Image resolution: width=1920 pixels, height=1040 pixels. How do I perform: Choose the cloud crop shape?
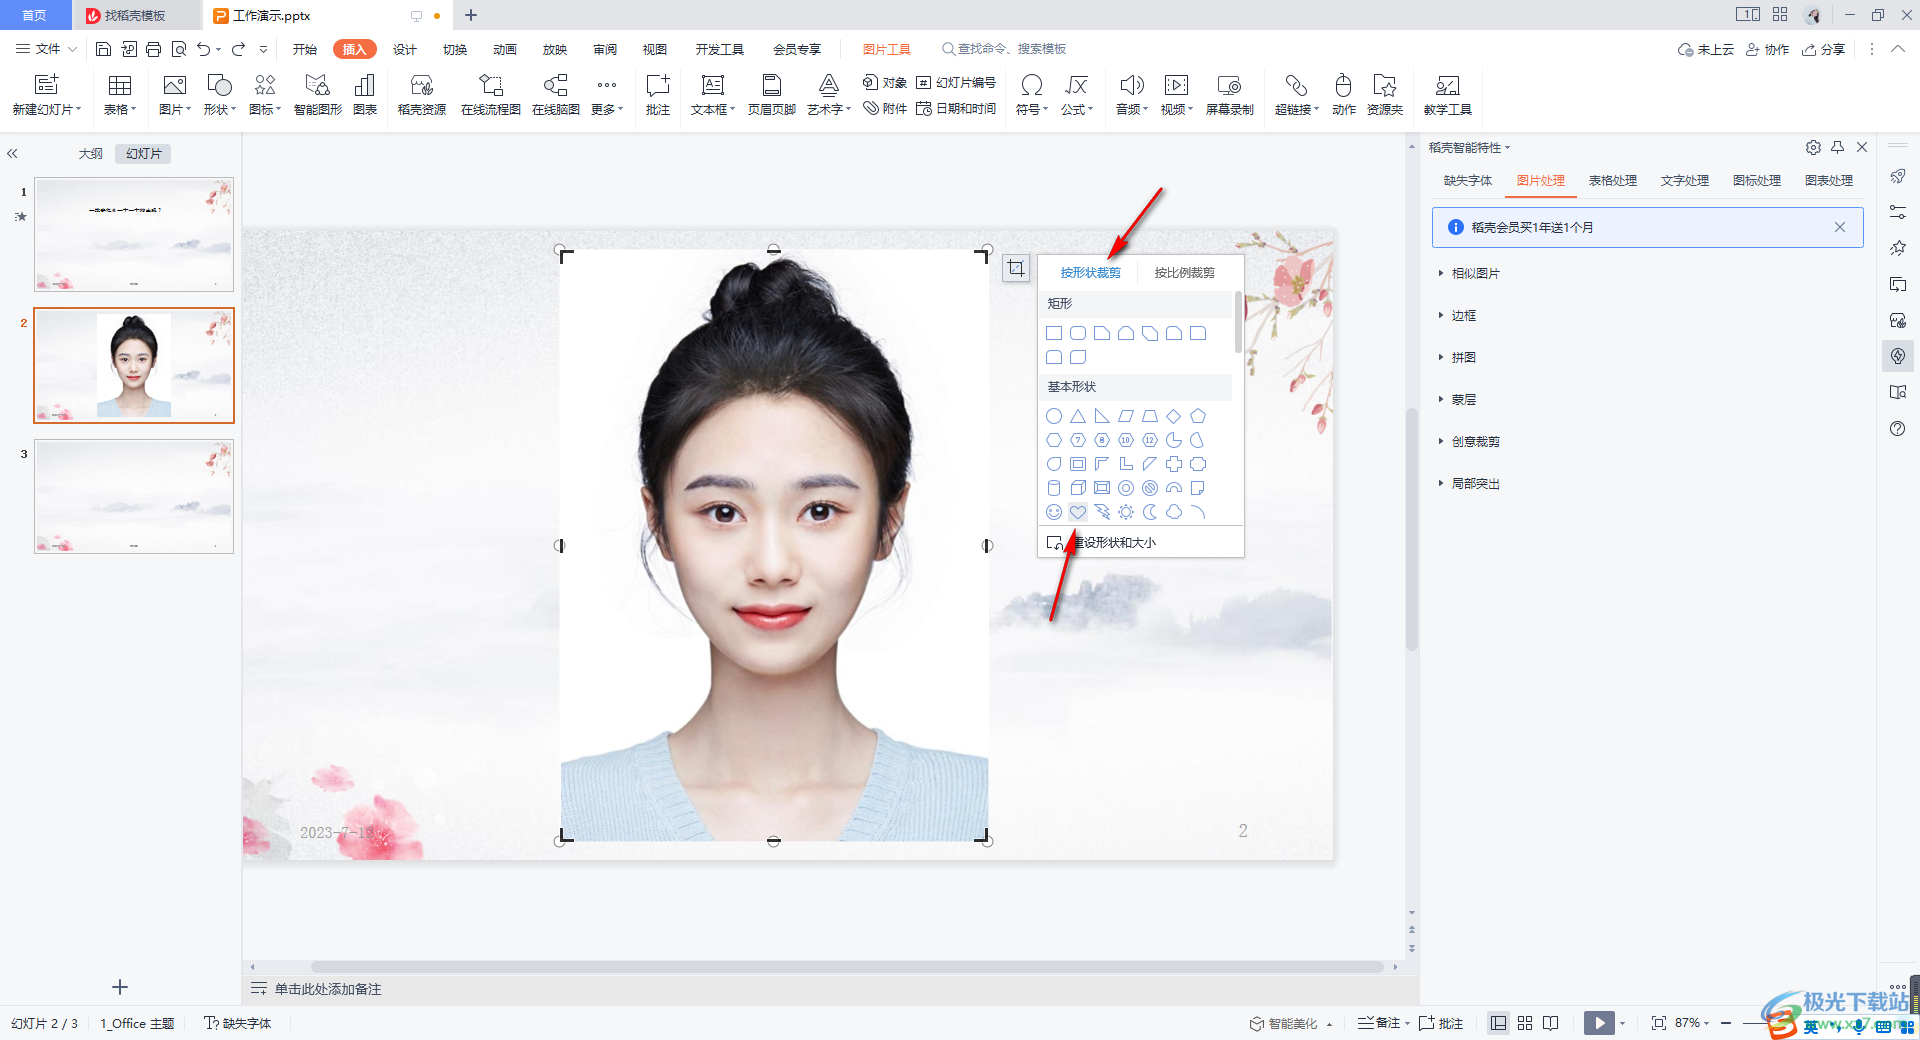1174,512
